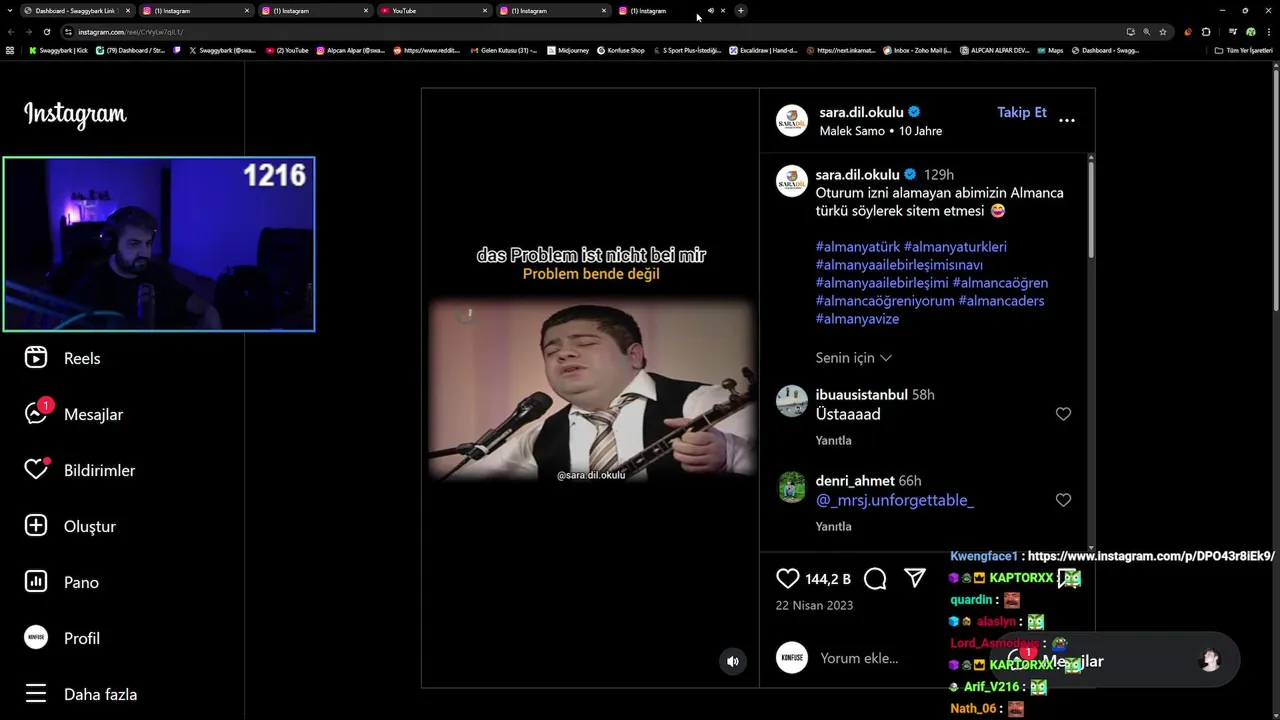This screenshot has height=720, width=1280.
Task: Click the Takip Et follow button
Action: 1022,112
